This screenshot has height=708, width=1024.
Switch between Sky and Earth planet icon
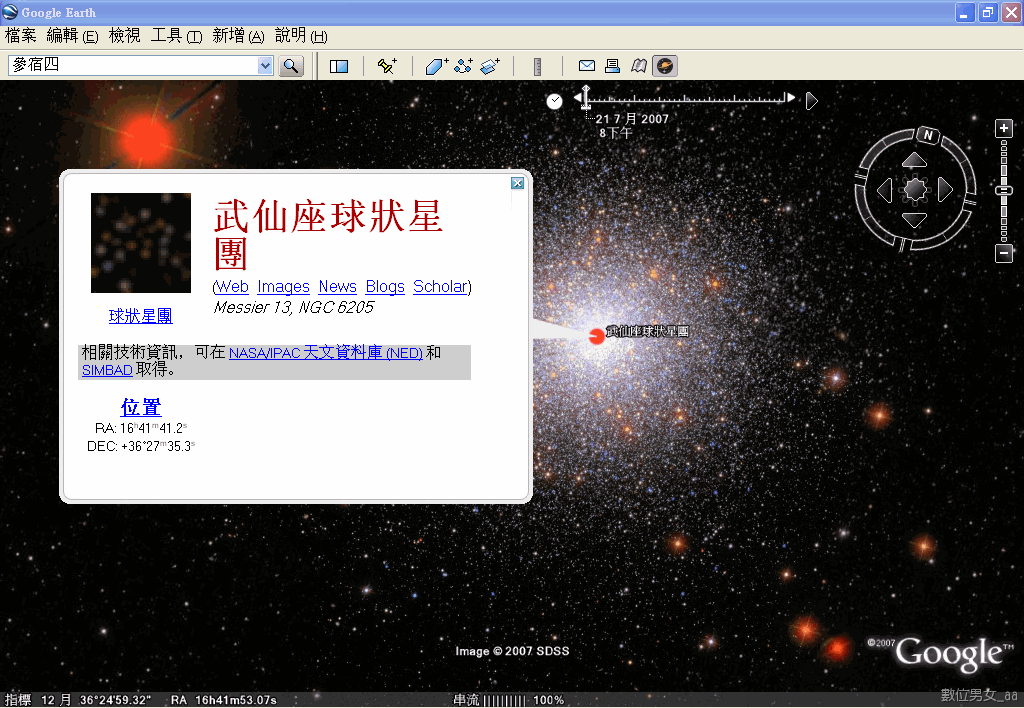665,66
